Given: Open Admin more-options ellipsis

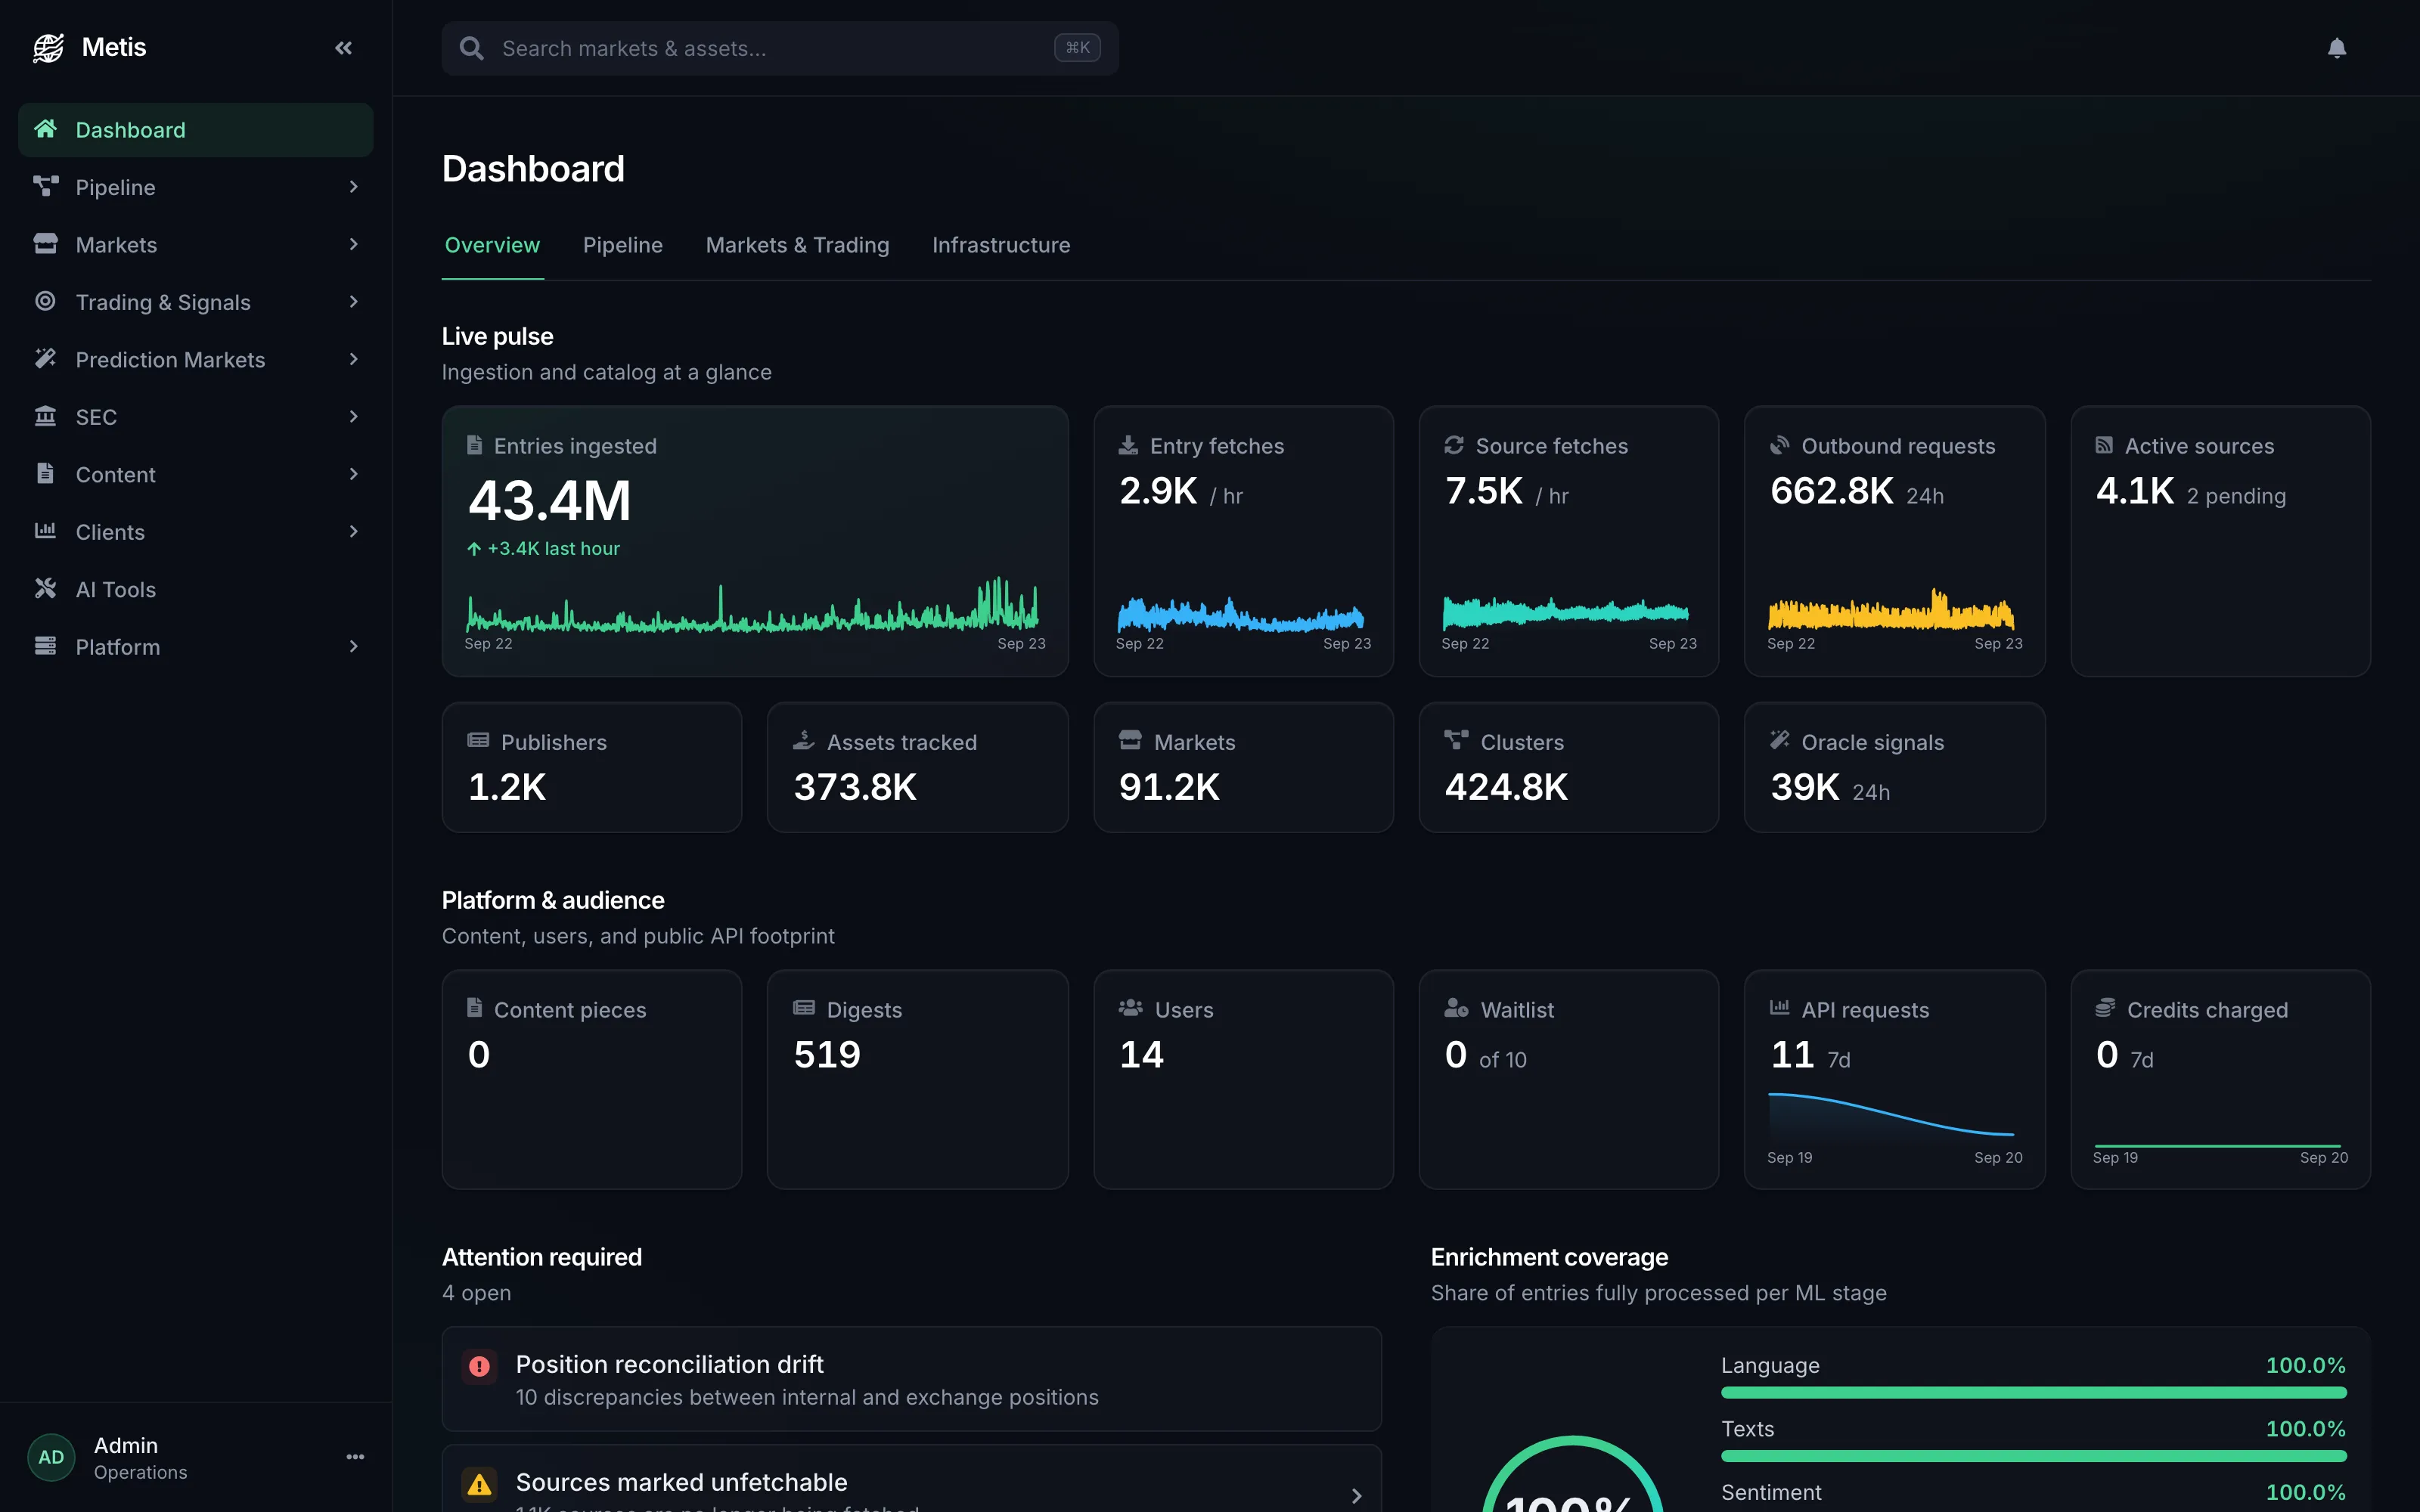Looking at the screenshot, I should [x=355, y=1457].
